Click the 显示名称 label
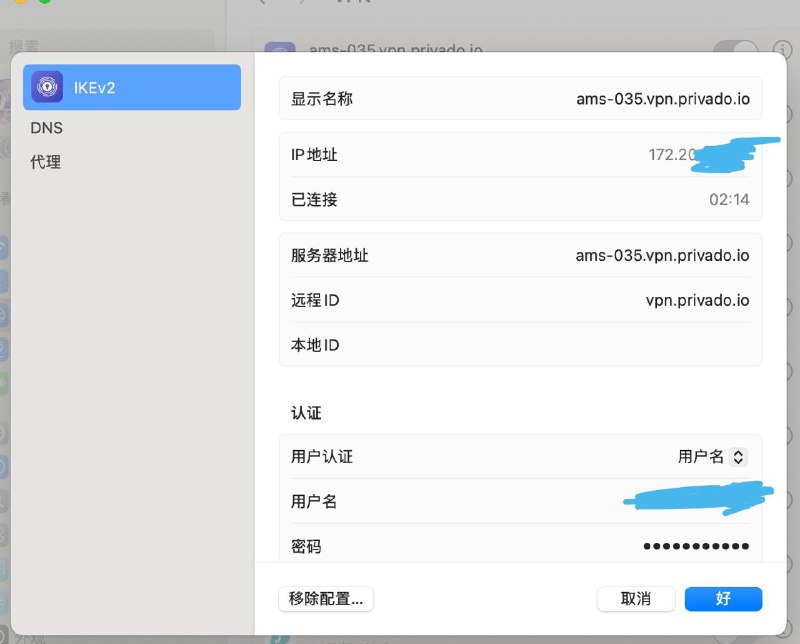 pyautogui.click(x=321, y=98)
